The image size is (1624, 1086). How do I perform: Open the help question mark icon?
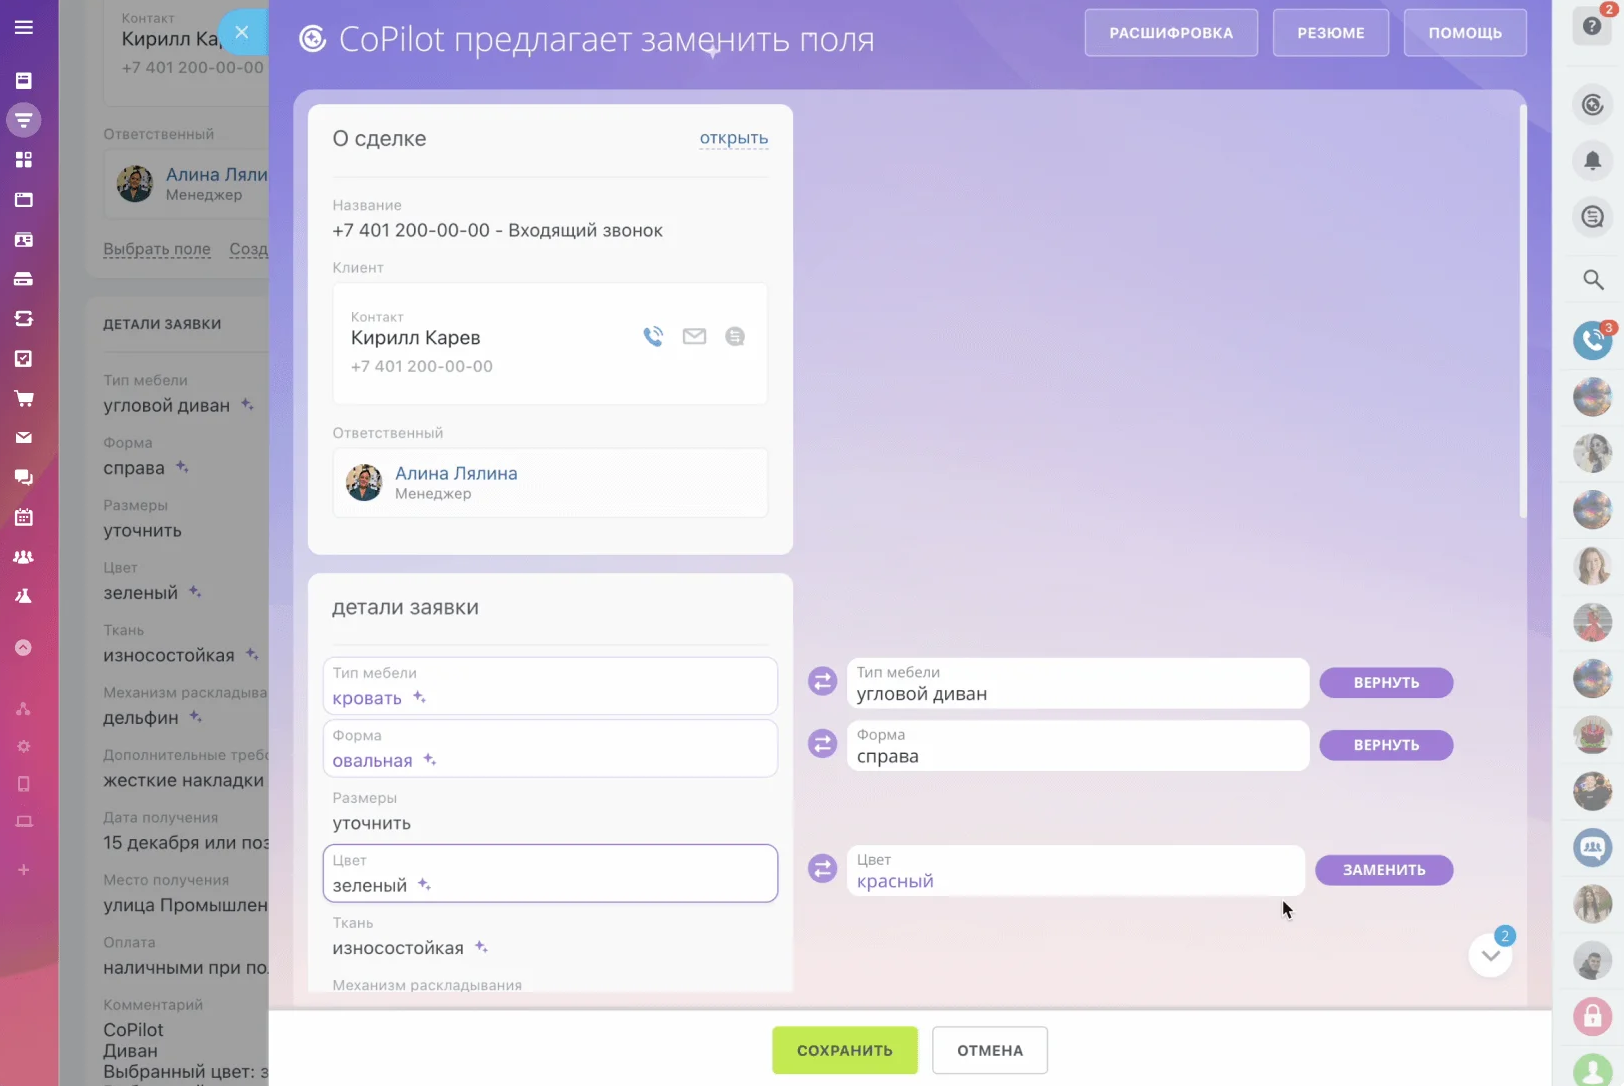[1592, 26]
